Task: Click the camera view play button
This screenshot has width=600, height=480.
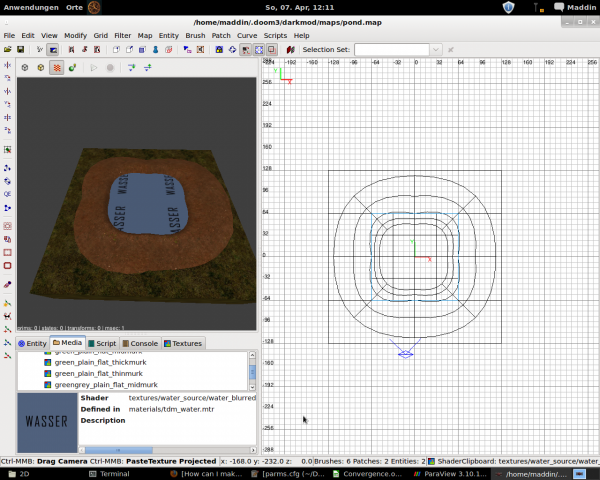Action: pyautogui.click(x=94, y=68)
